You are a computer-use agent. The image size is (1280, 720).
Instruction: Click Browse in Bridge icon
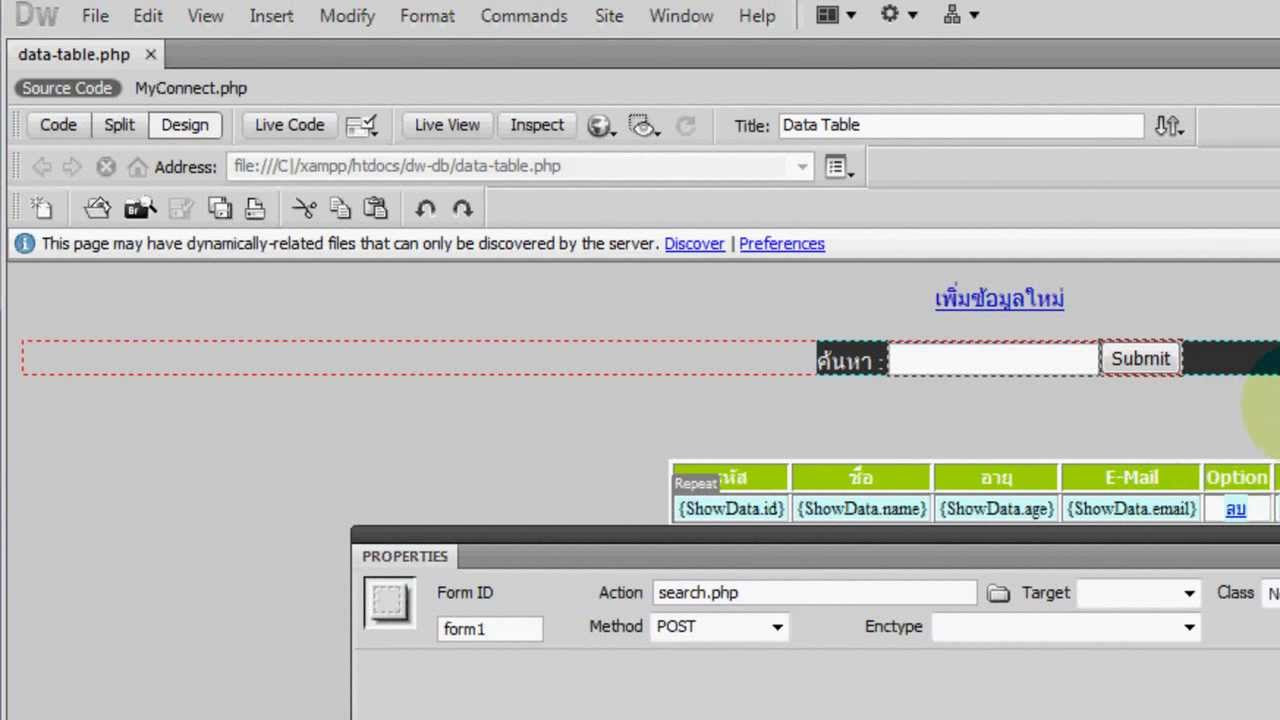[140, 208]
